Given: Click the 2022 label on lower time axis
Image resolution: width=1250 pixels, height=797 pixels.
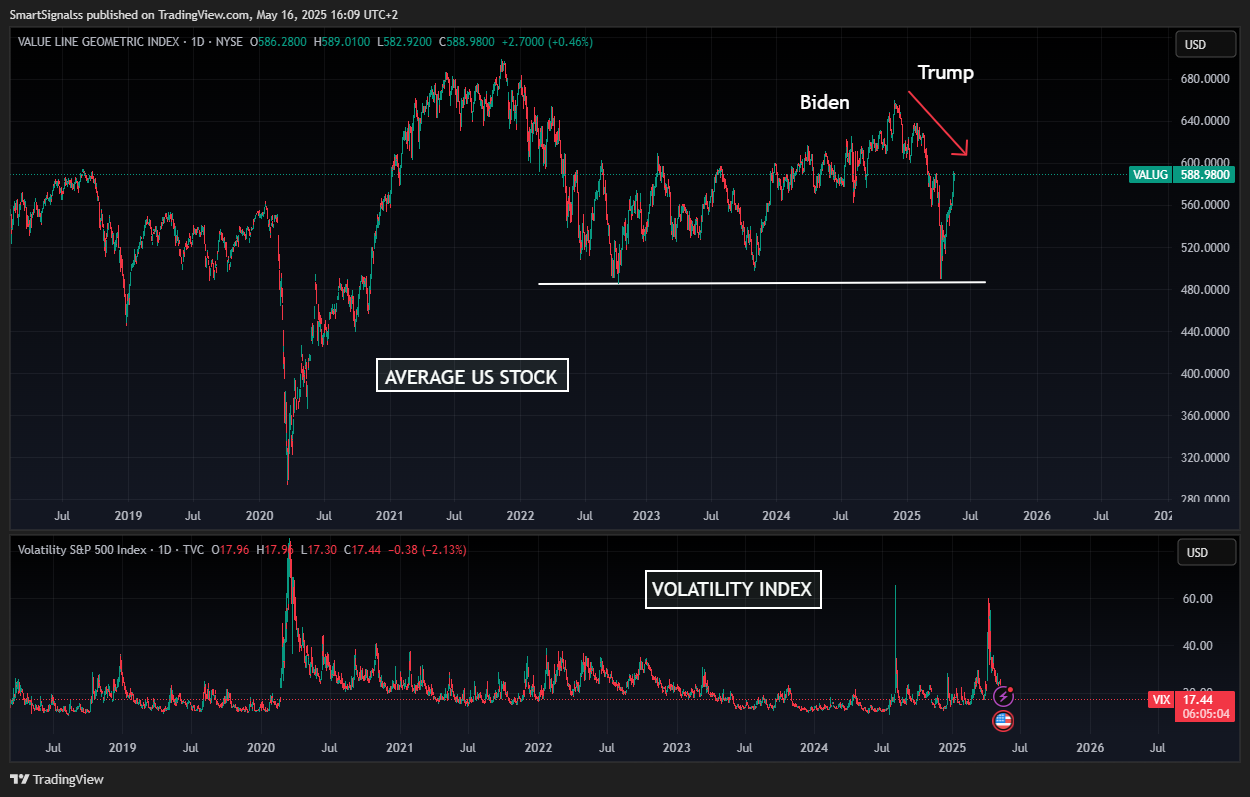Looking at the screenshot, I should pyautogui.click(x=538, y=747).
